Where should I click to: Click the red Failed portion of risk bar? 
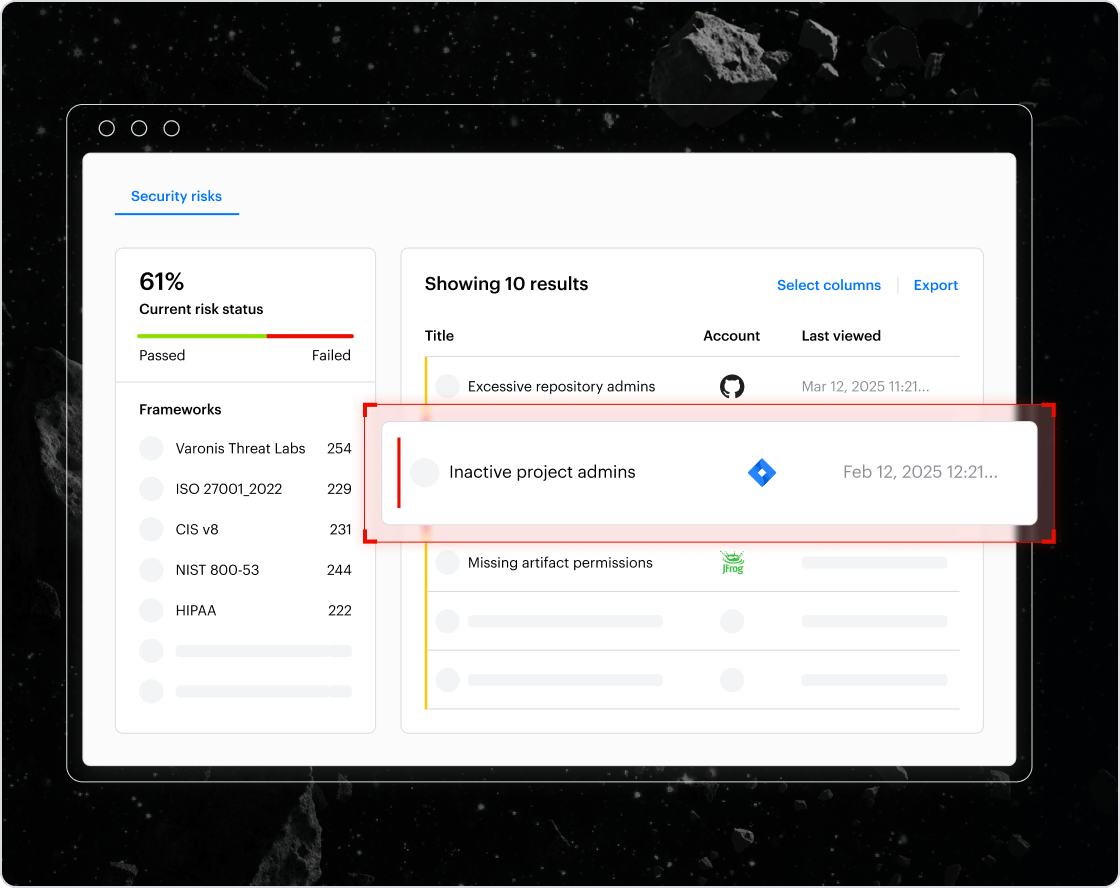tap(310, 336)
